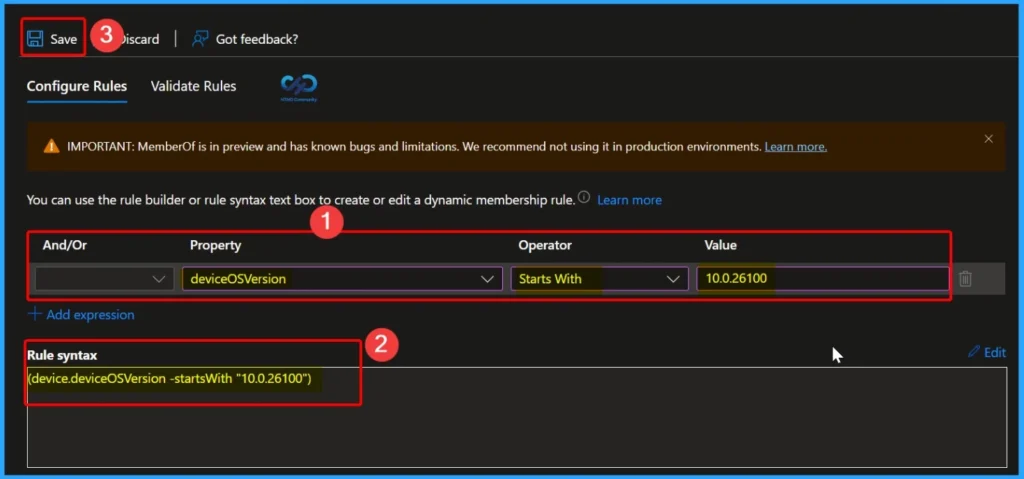This screenshot has height=479, width=1024.
Task: Click warning triangle icon in banner
Action: 52,146
